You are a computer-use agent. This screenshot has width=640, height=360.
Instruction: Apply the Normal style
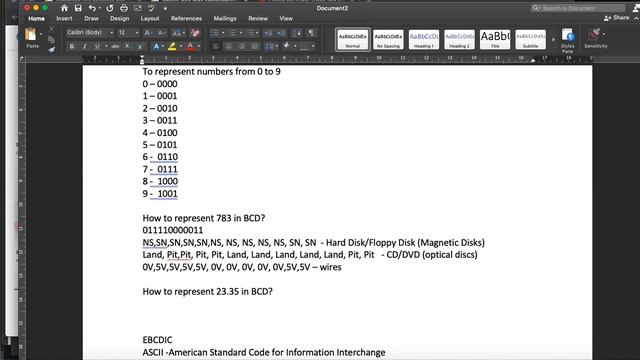coord(353,40)
